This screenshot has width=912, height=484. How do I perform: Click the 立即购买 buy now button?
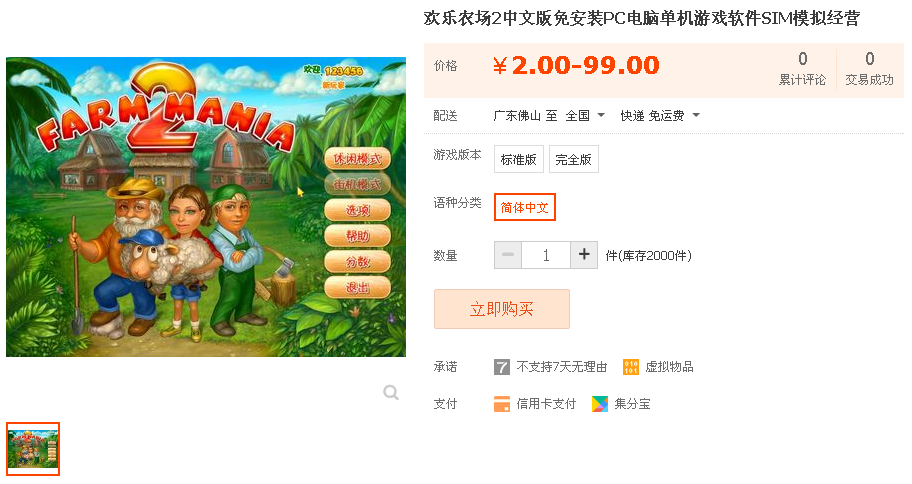(x=501, y=309)
